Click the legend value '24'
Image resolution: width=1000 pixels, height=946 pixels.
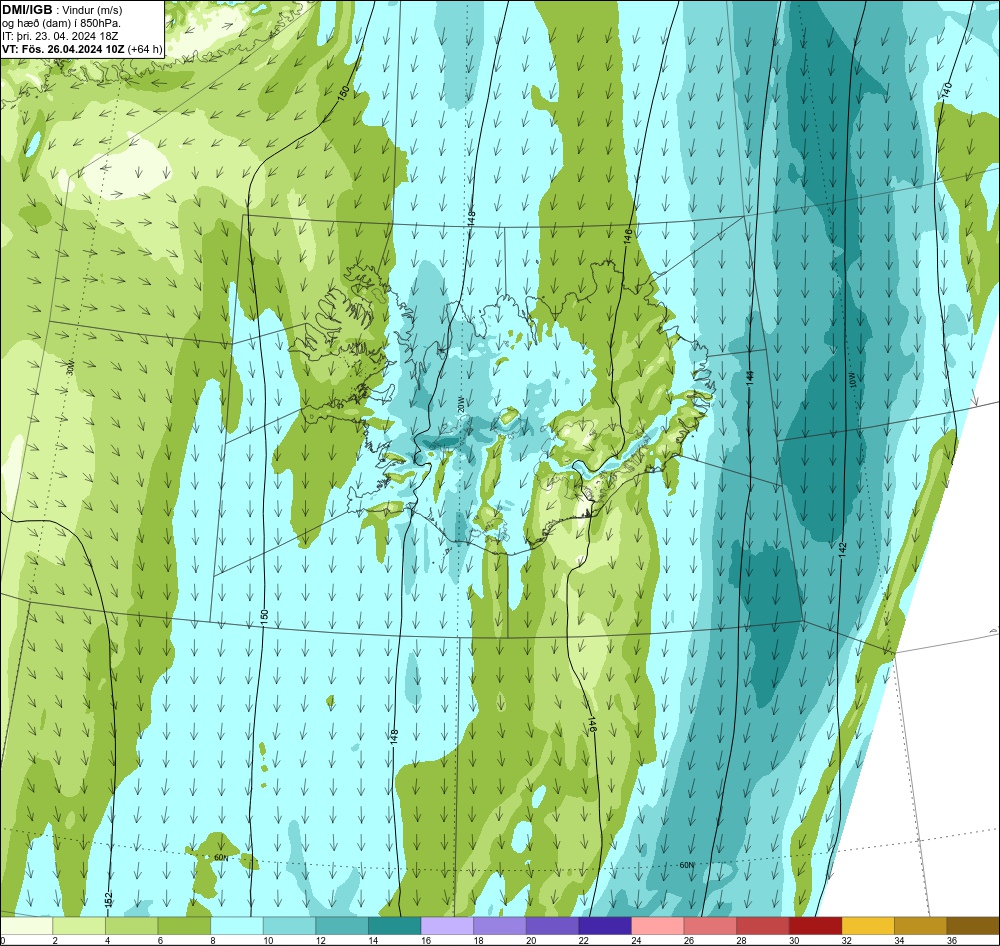coord(636,940)
